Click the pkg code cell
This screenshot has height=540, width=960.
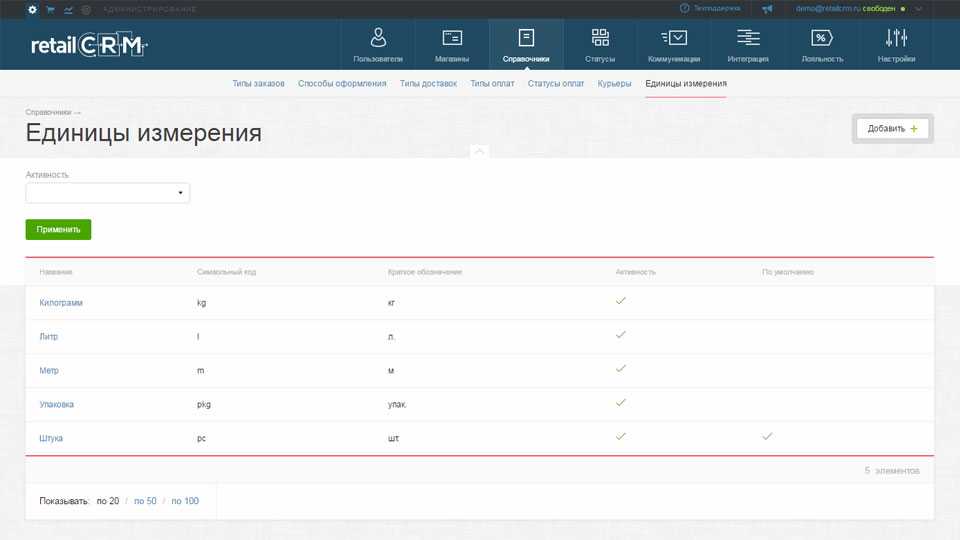tap(204, 404)
